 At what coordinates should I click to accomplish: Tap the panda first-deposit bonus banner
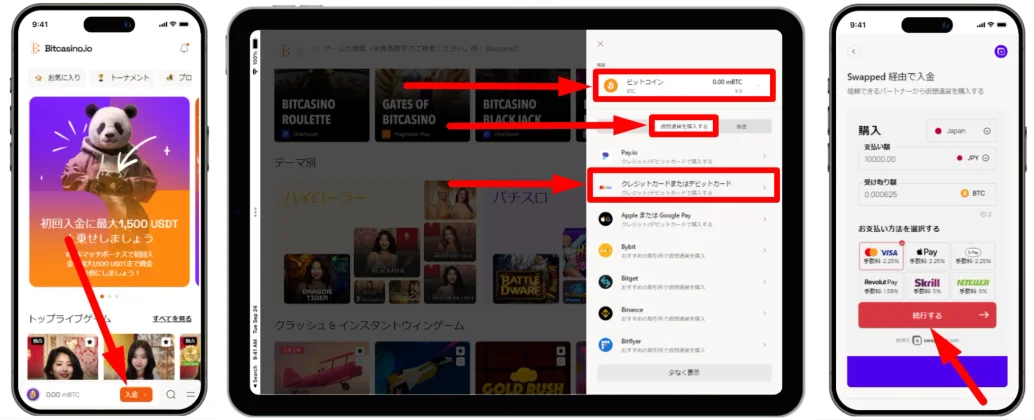pyautogui.click(x=109, y=192)
